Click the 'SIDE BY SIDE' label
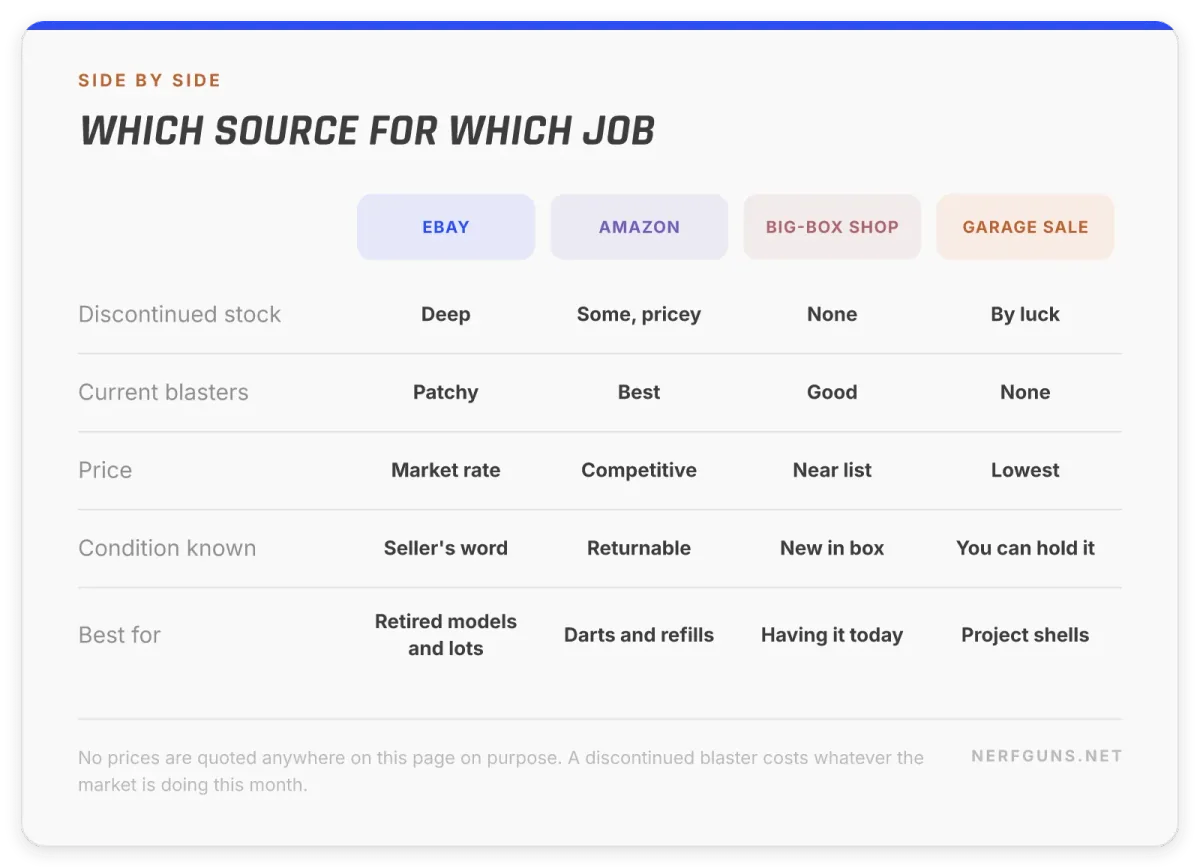Image resolution: width=1200 pixels, height=868 pixels. point(149,80)
